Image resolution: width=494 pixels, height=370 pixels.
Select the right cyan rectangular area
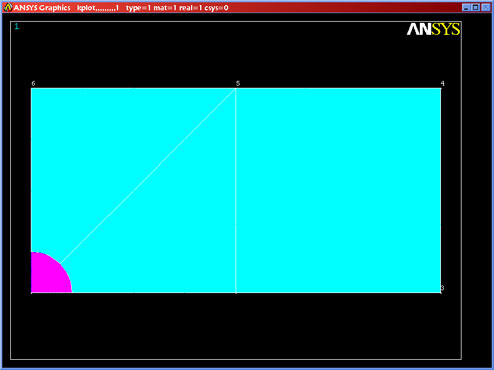click(x=338, y=190)
